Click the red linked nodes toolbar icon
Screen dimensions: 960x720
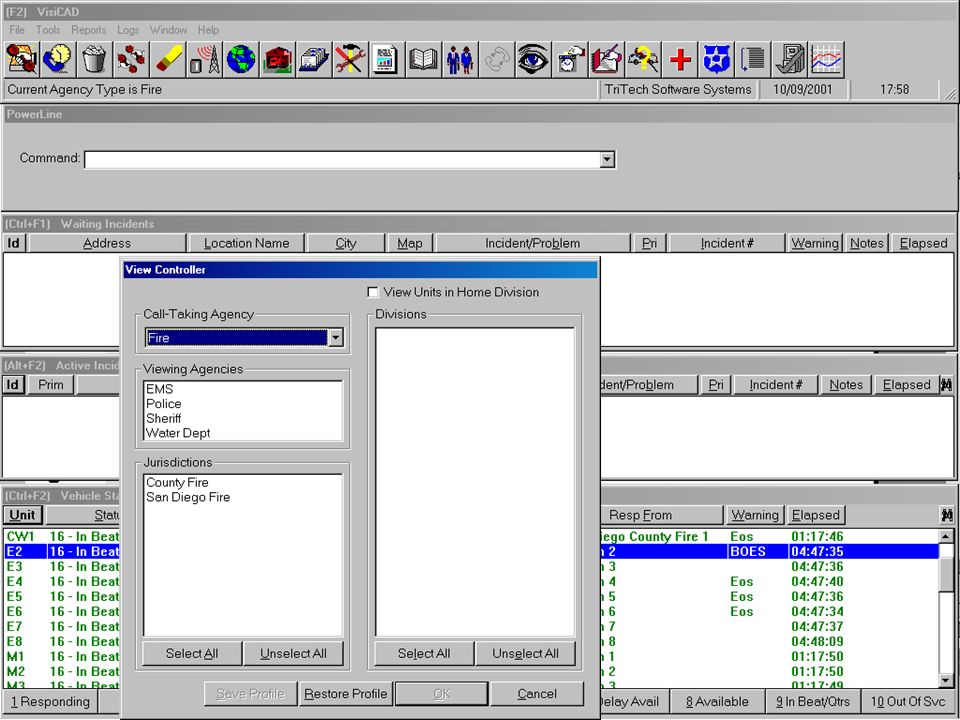(x=131, y=60)
